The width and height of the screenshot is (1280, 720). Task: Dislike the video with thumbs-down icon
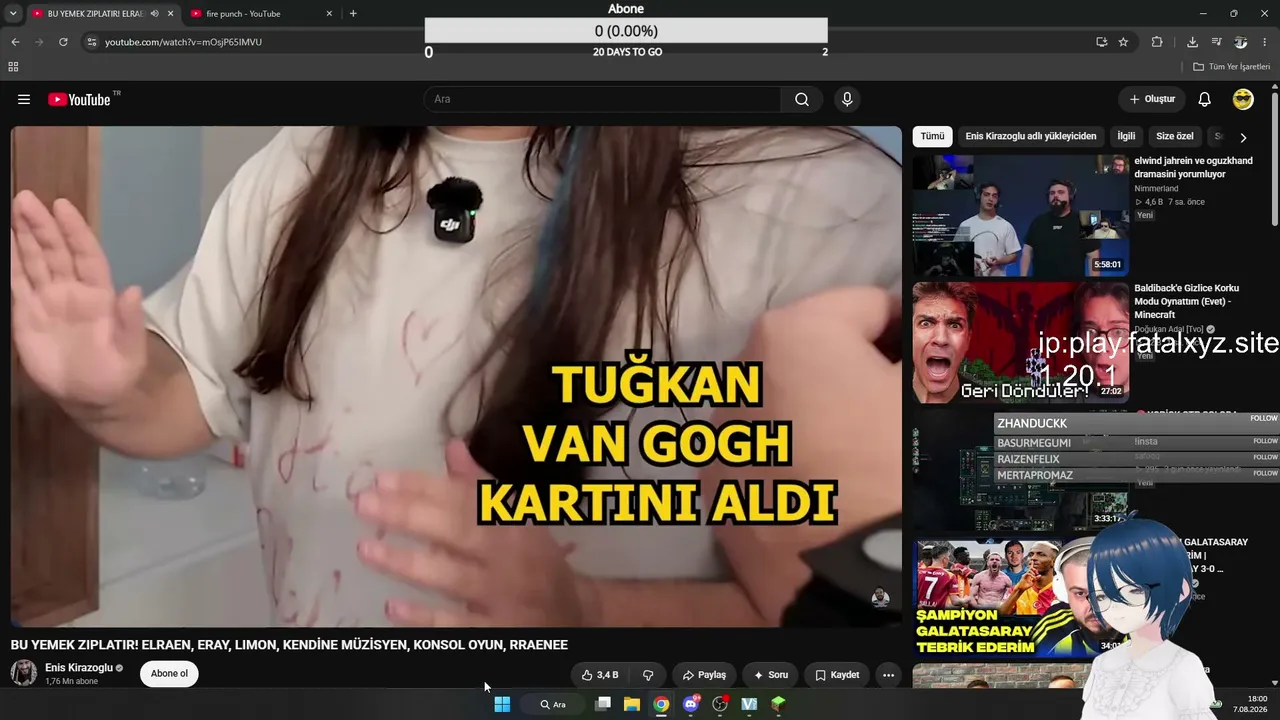pyautogui.click(x=648, y=675)
